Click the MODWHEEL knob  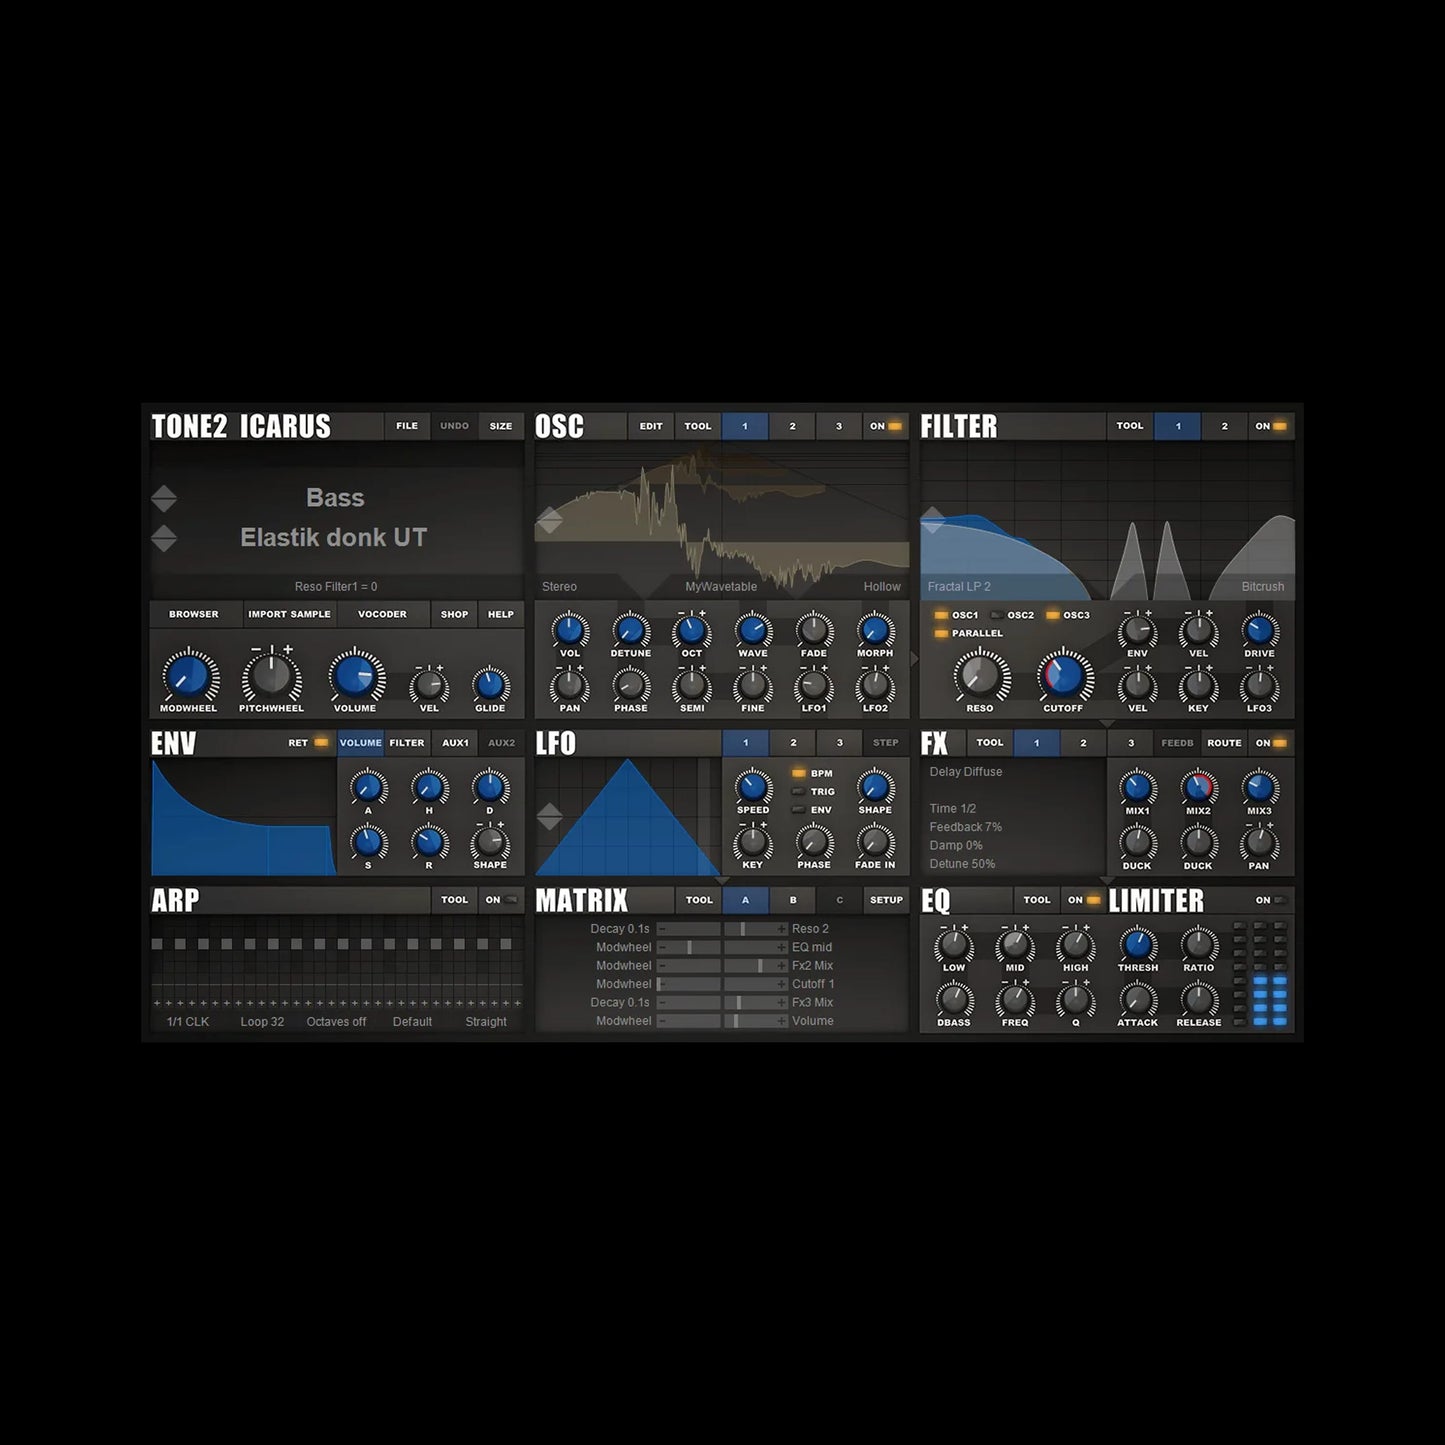tap(189, 676)
